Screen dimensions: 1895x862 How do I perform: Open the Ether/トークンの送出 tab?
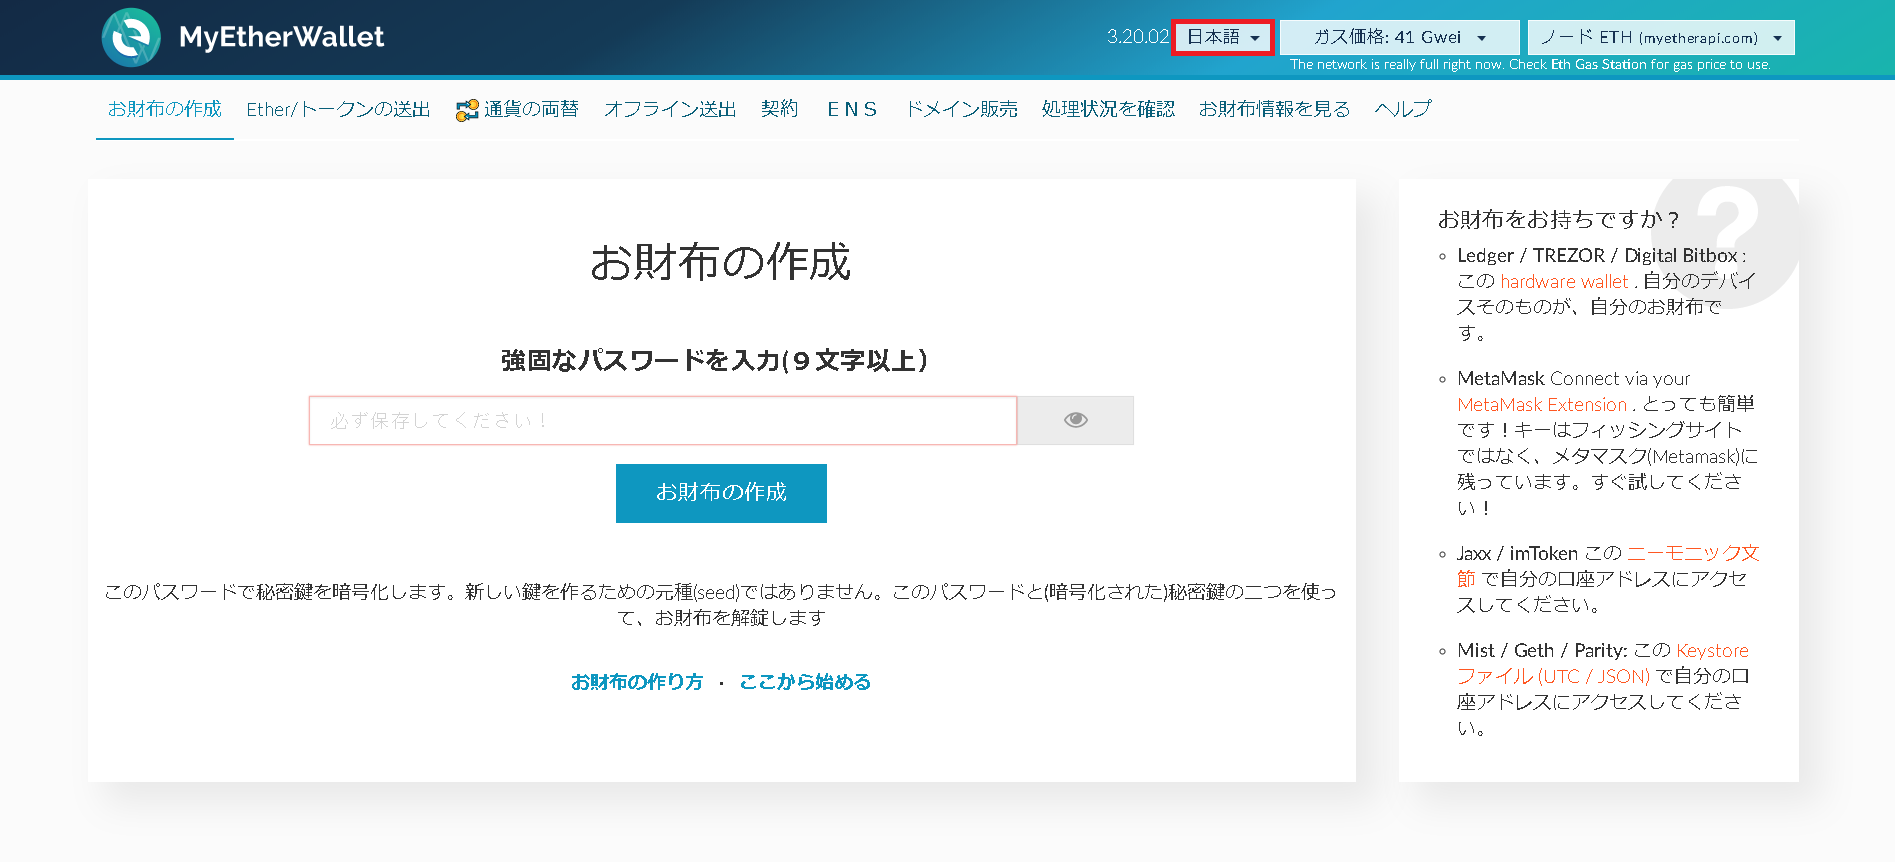tap(338, 109)
